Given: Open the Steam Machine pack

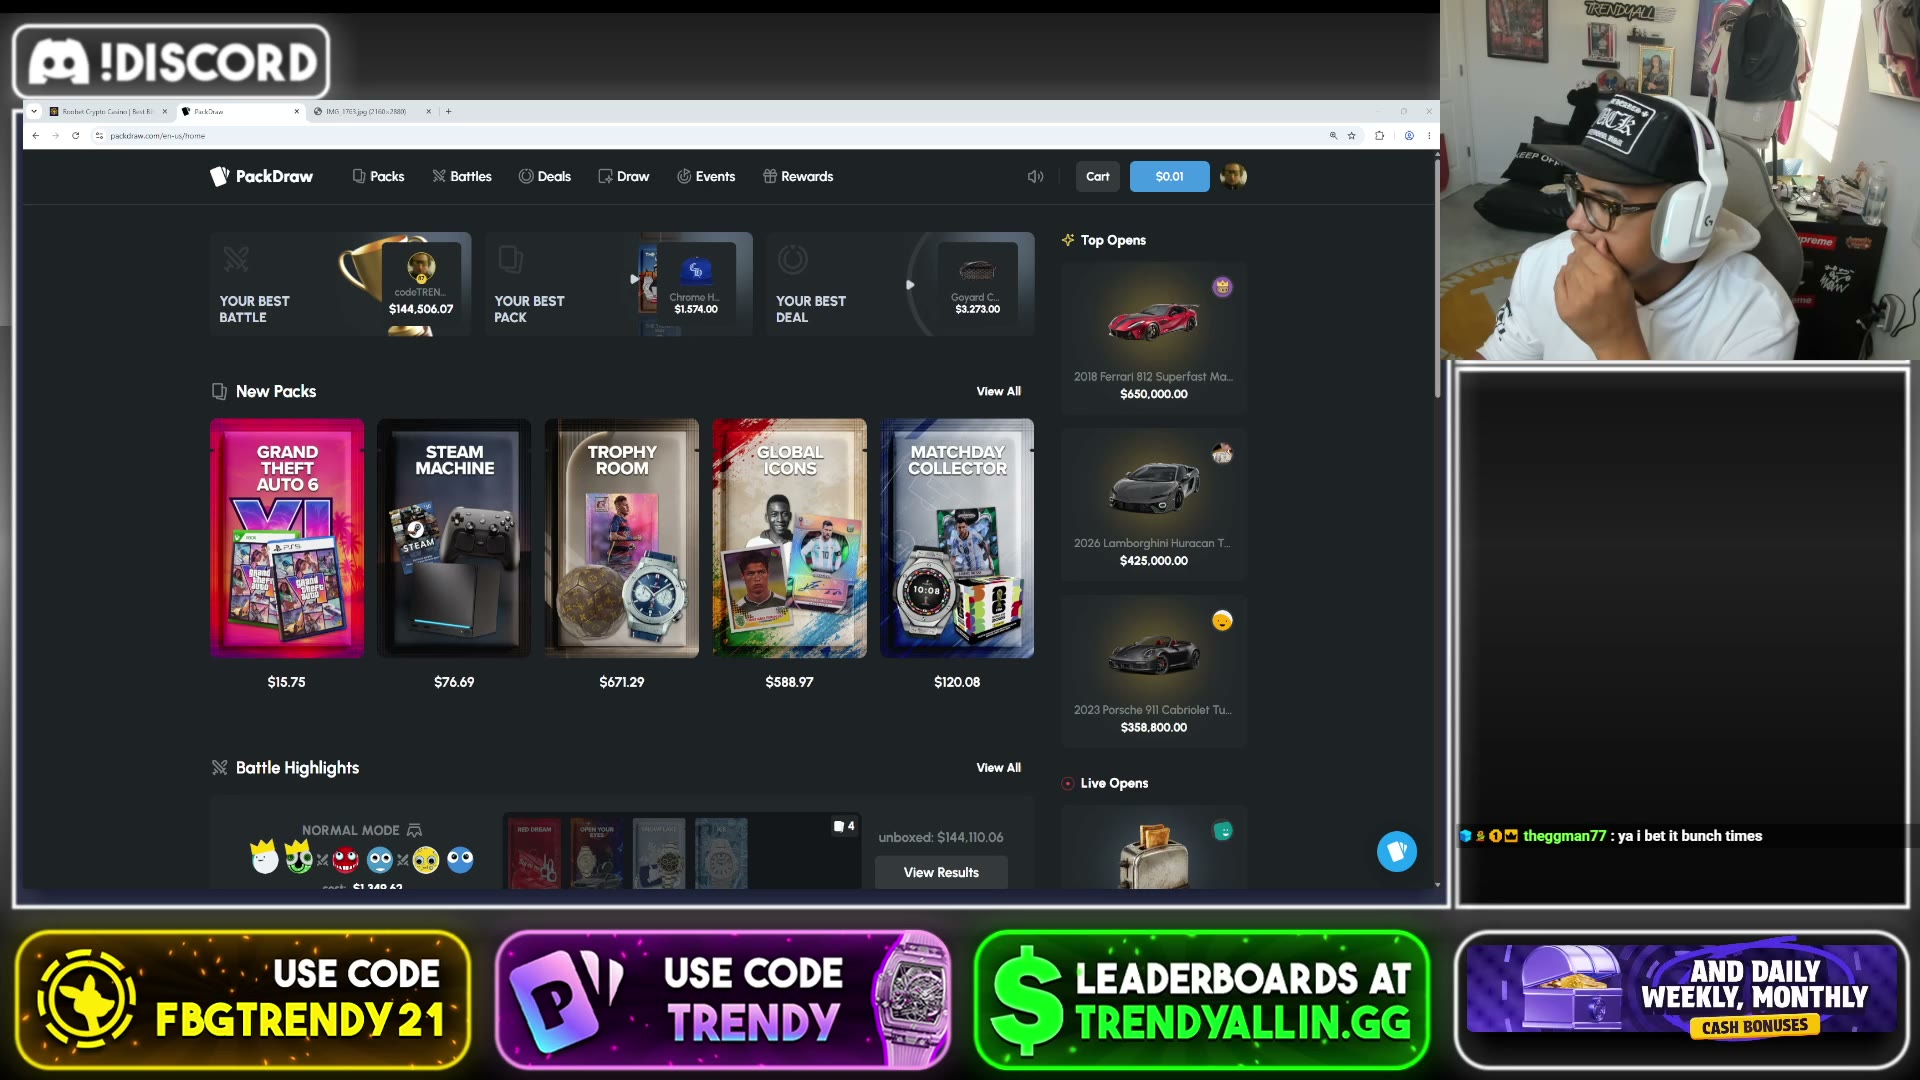Looking at the screenshot, I should point(454,538).
